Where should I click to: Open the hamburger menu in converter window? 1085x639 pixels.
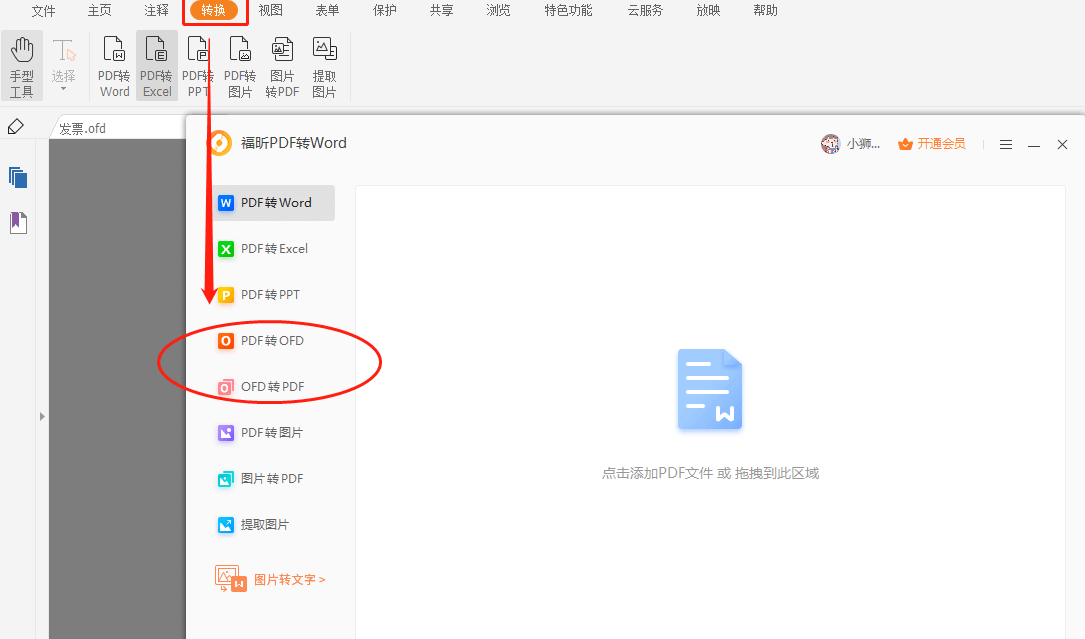1006,145
